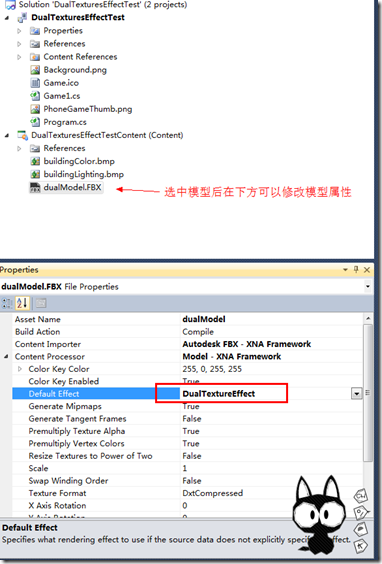Select buildingLighting.bmp in the Content project

83,174
